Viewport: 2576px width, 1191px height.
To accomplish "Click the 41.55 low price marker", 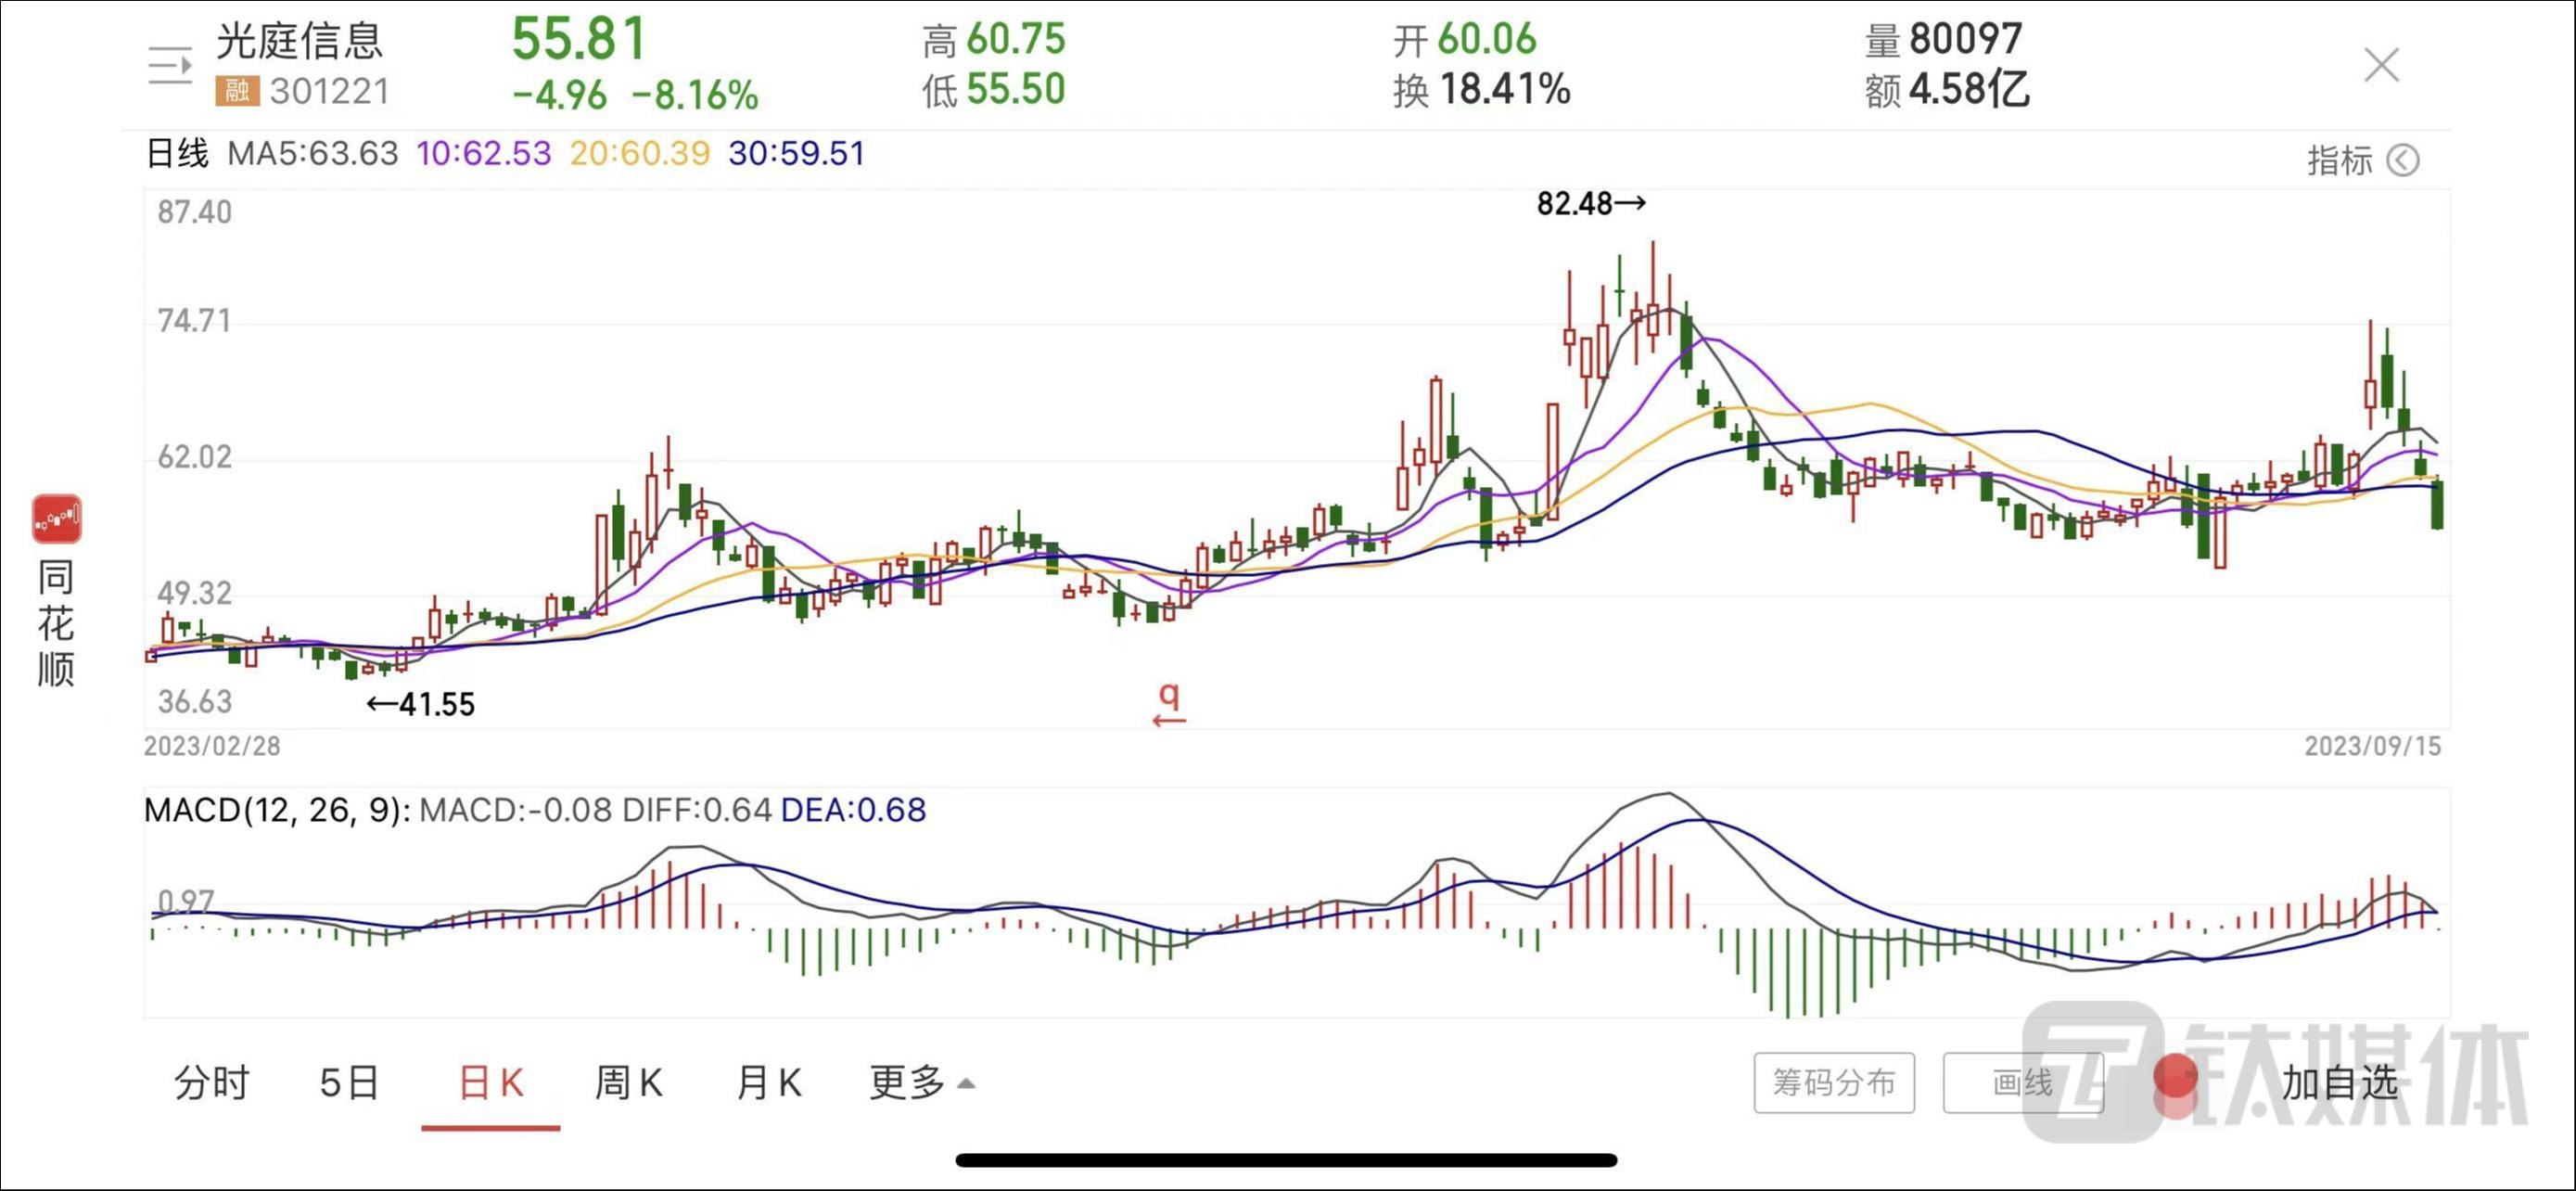I will click(x=421, y=705).
